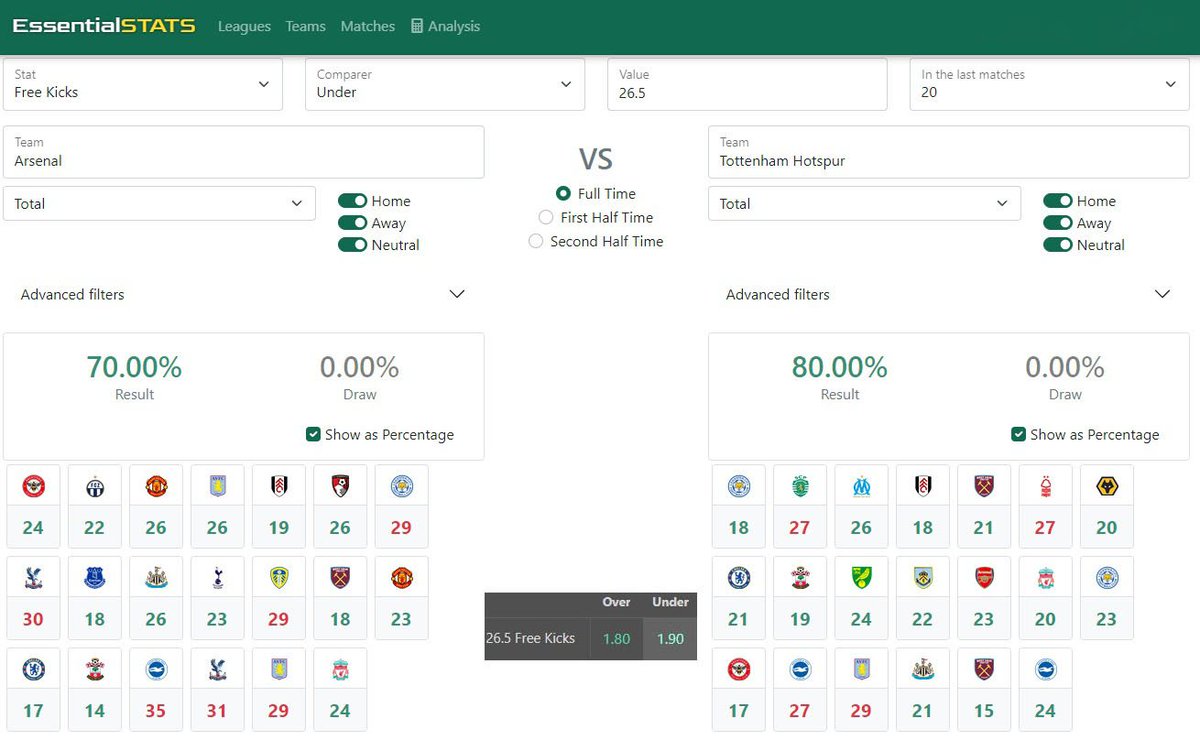1200x740 pixels.
Task: Go to the EssentialSTATS home logo
Action: pos(104,26)
